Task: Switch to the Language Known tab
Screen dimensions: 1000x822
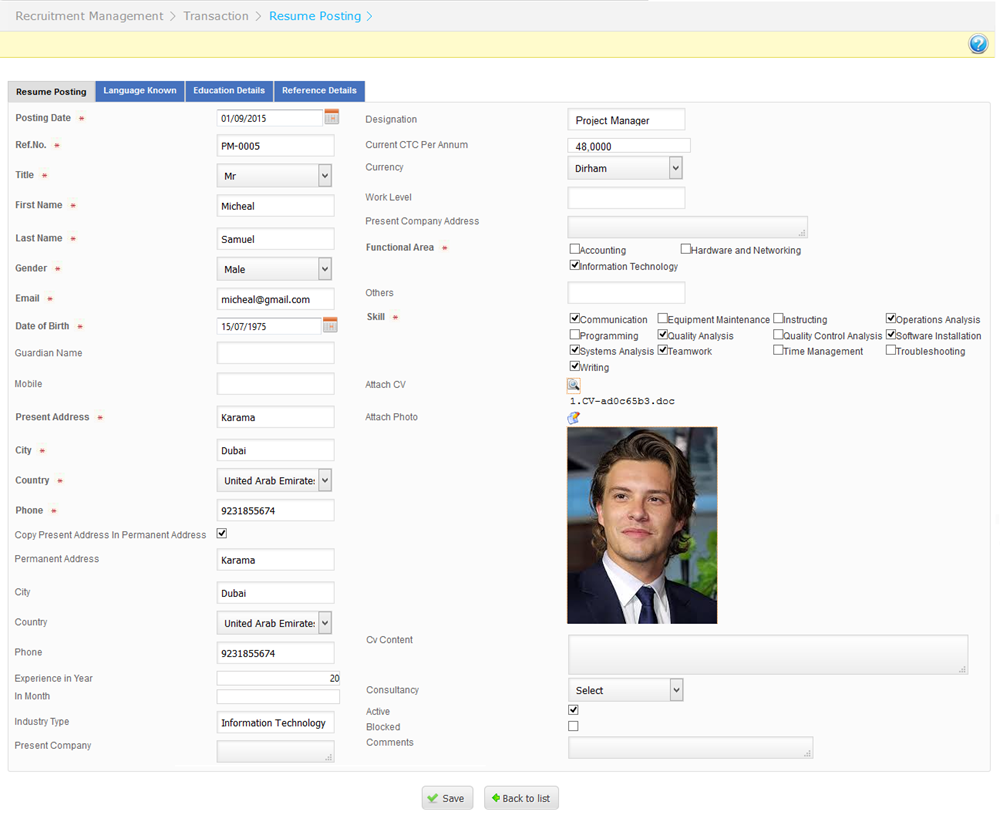Action: [x=140, y=91]
